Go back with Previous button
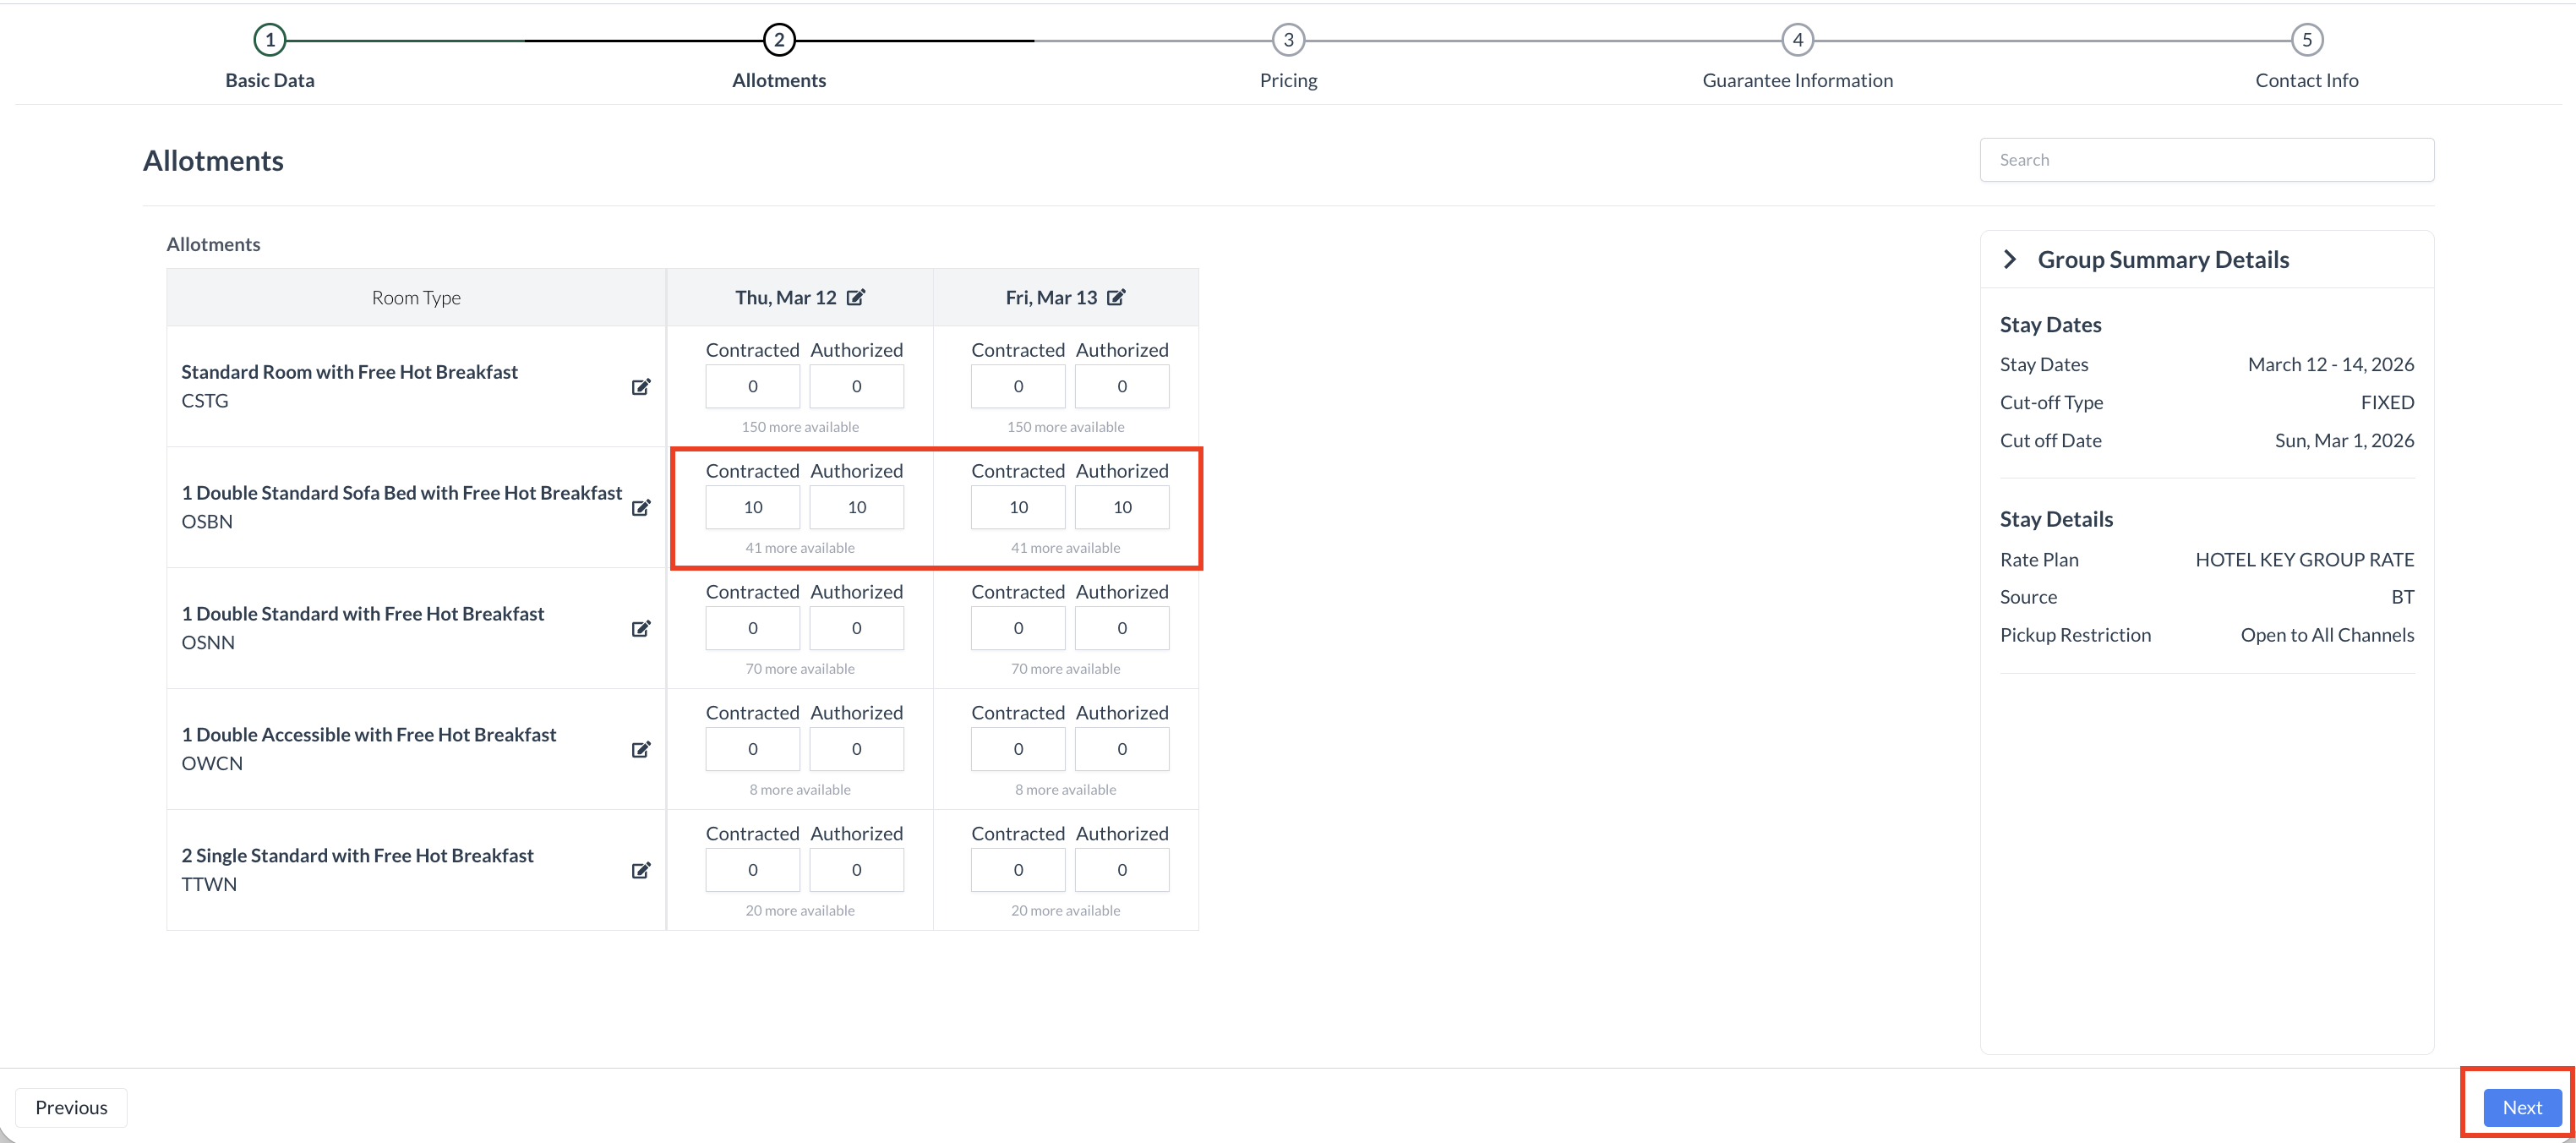Viewport: 2576px width, 1143px height. 71,1107
